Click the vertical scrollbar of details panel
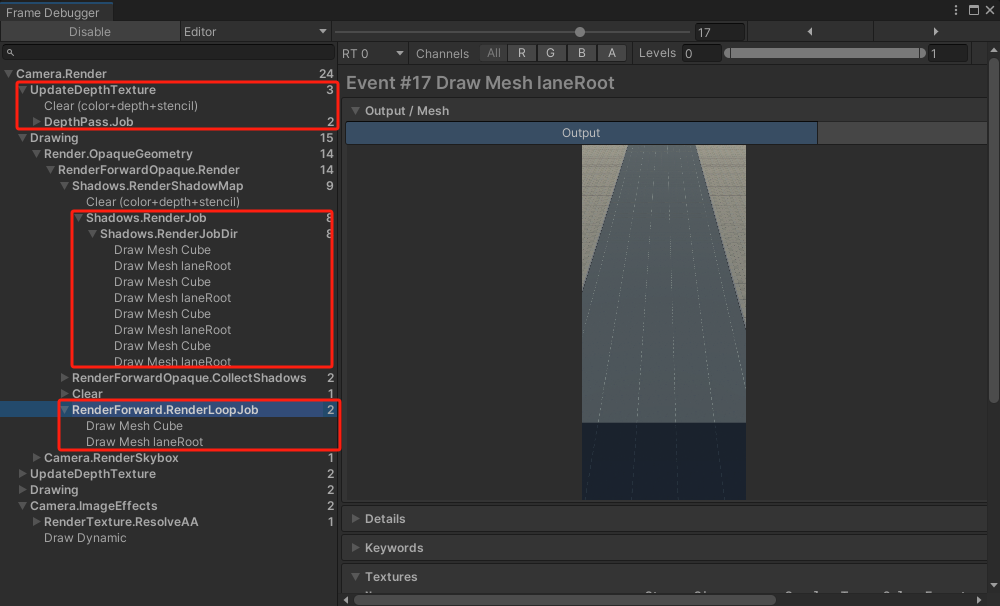 (x=994, y=230)
